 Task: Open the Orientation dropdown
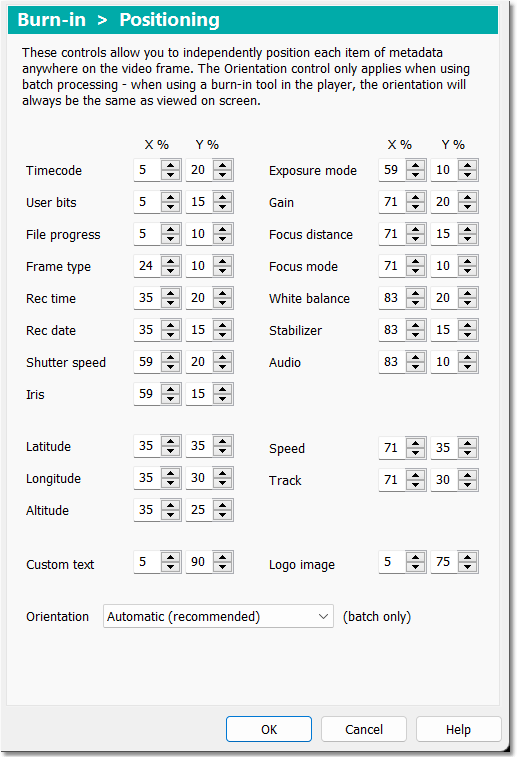coord(218,616)
